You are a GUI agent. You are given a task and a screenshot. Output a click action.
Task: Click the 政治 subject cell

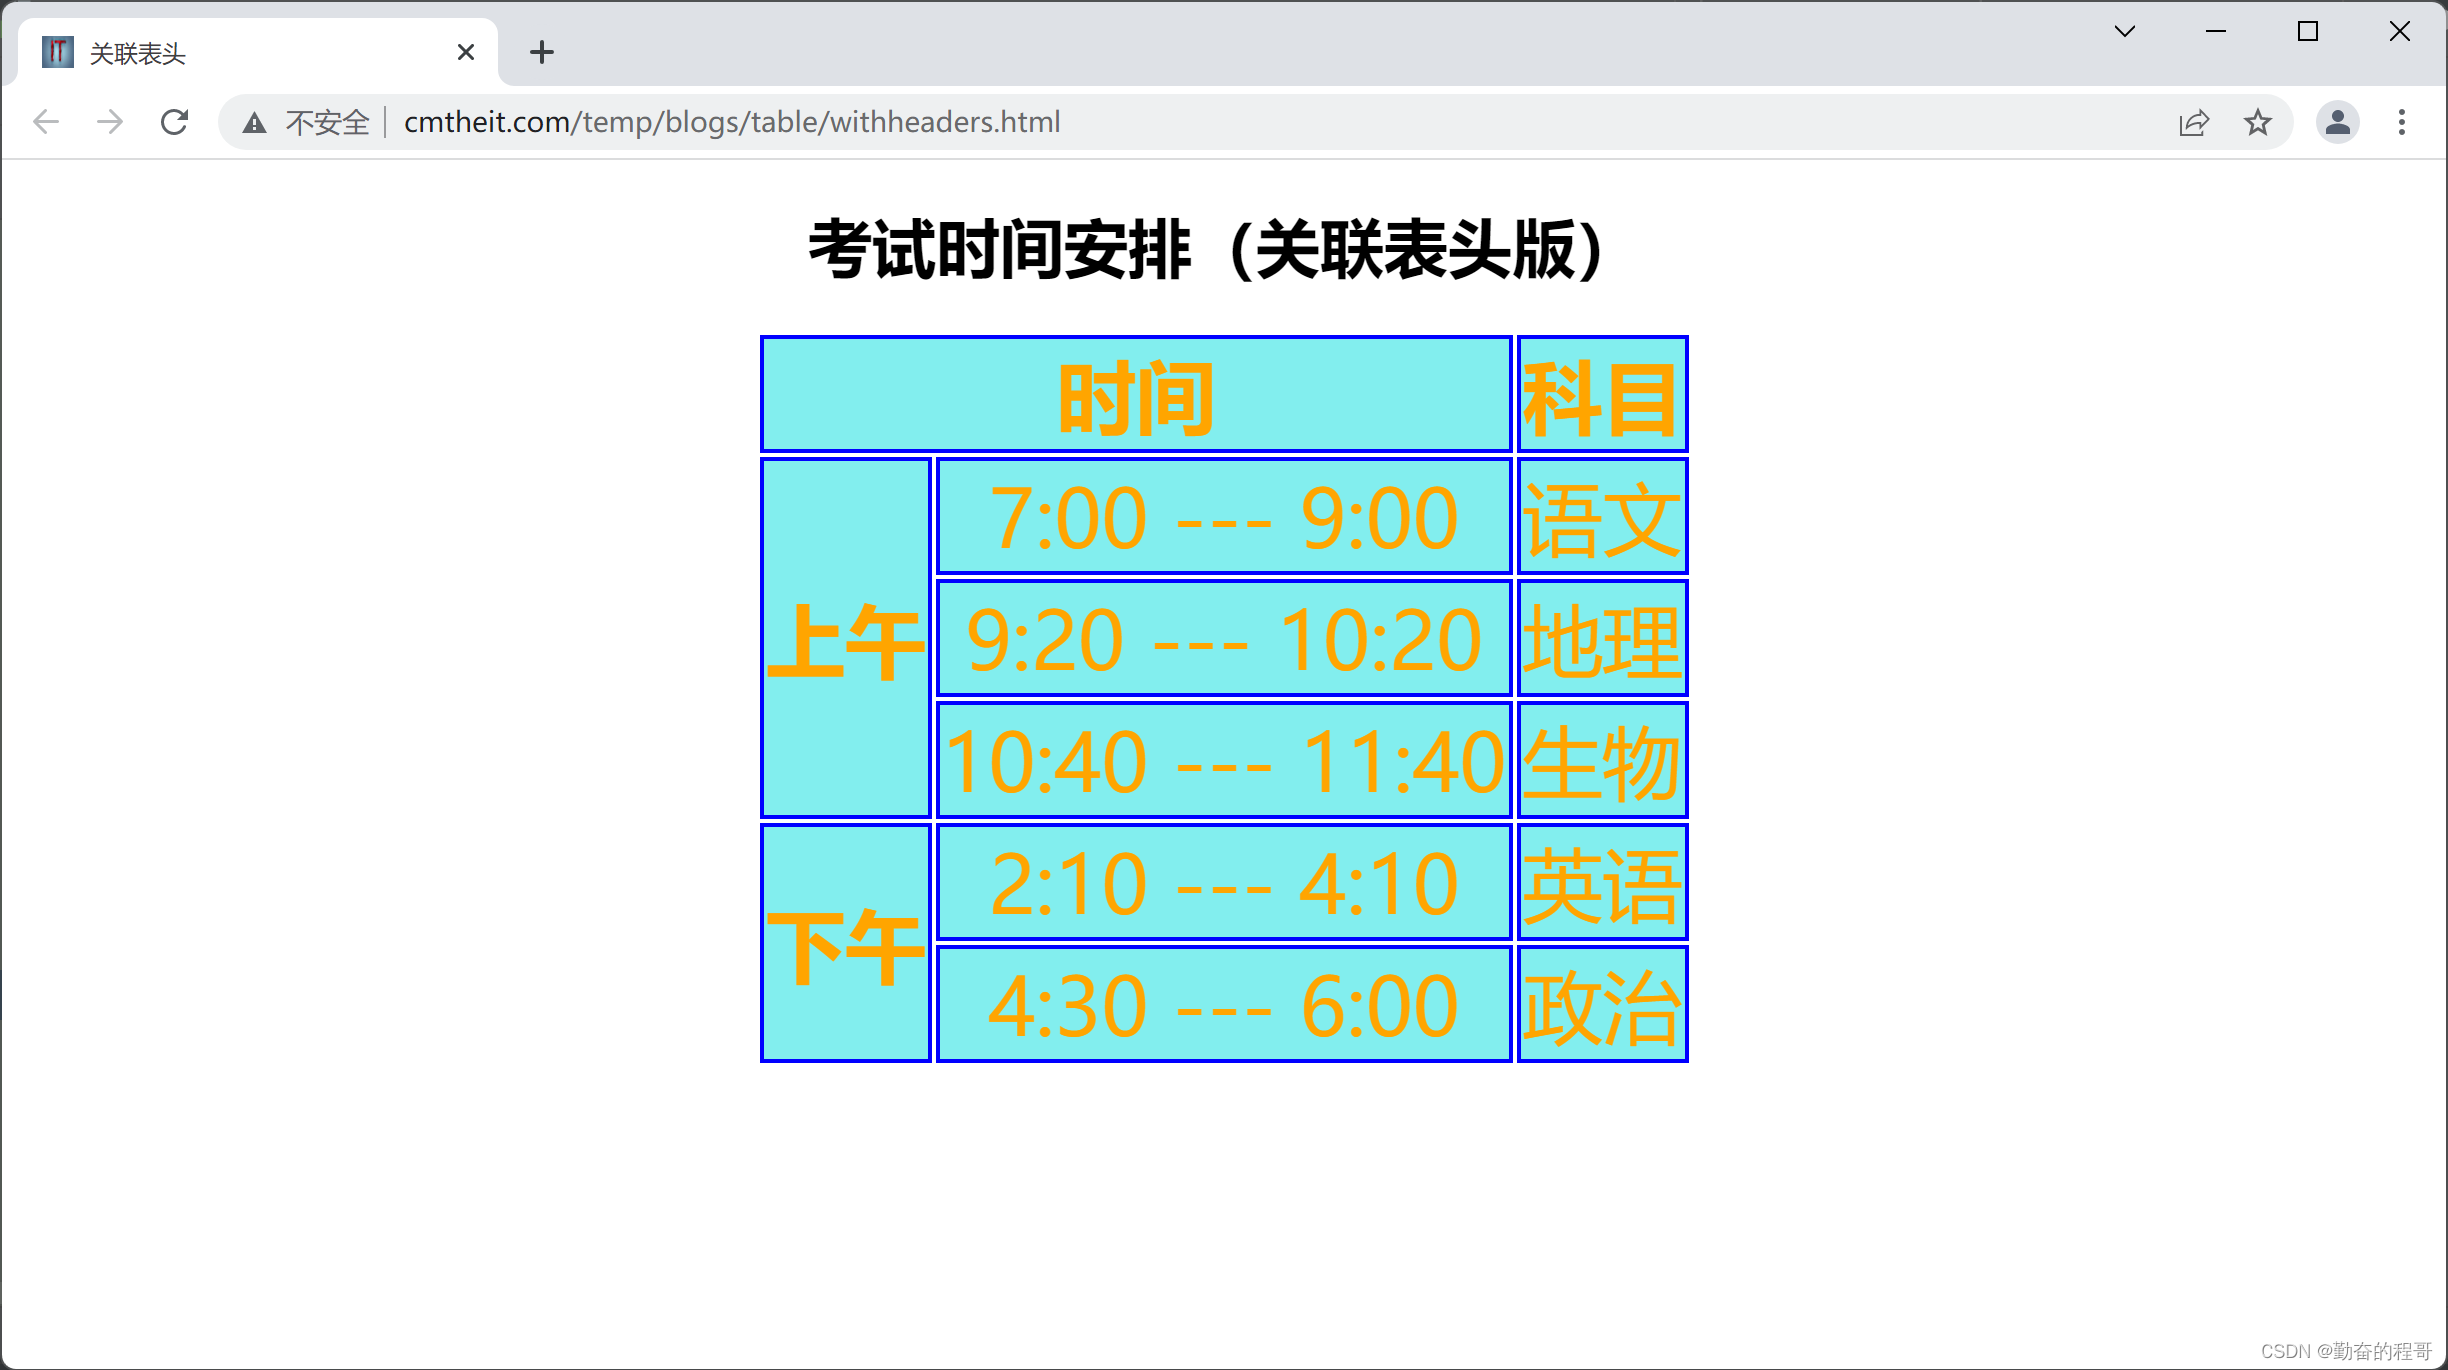1602,1004
